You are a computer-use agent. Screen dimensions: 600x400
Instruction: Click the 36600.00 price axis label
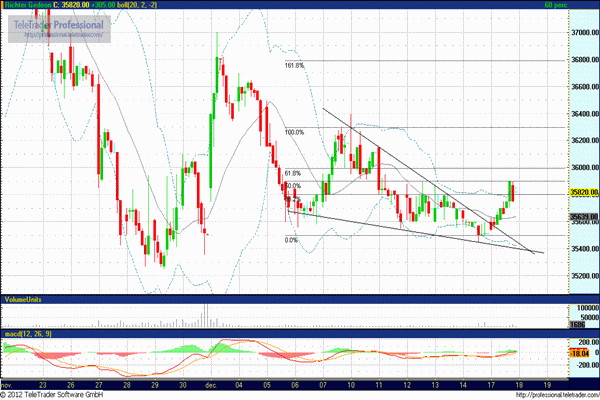[x=585, y=87]
